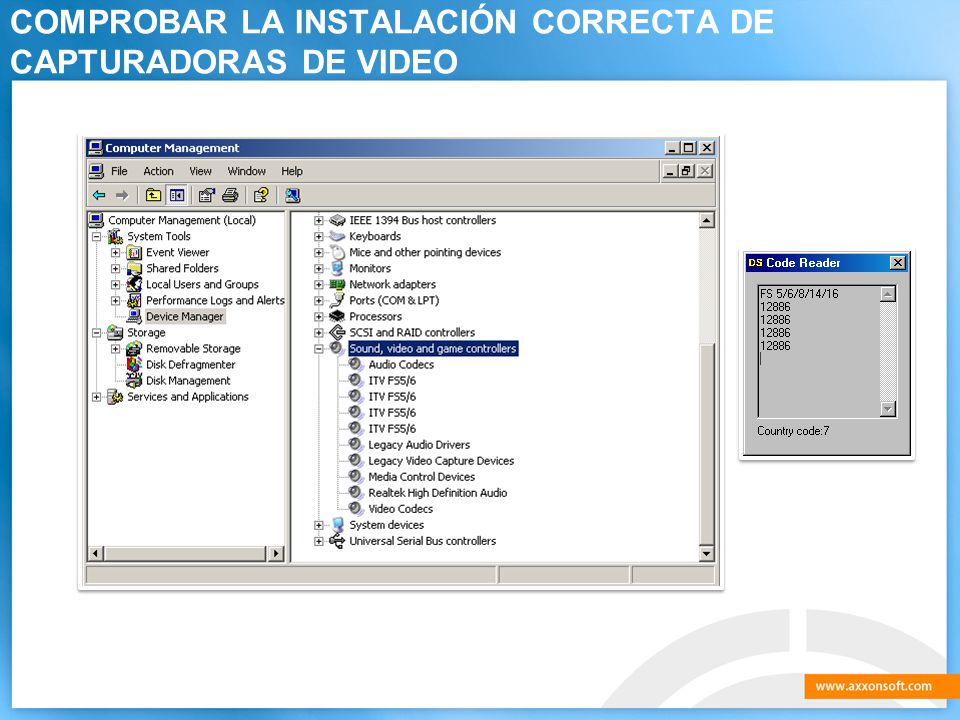
Task: Click the Services and Applications icon
Action: coord(115,397)
